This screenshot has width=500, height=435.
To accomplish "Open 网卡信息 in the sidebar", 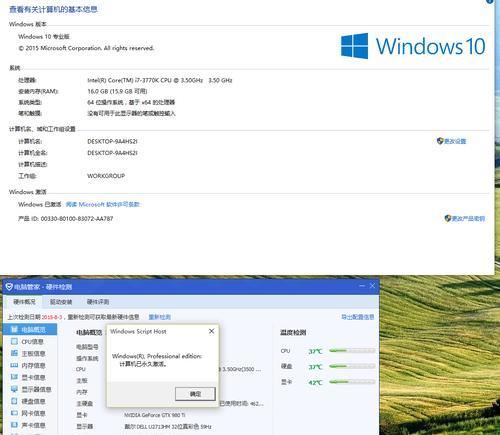I will 28,413.
